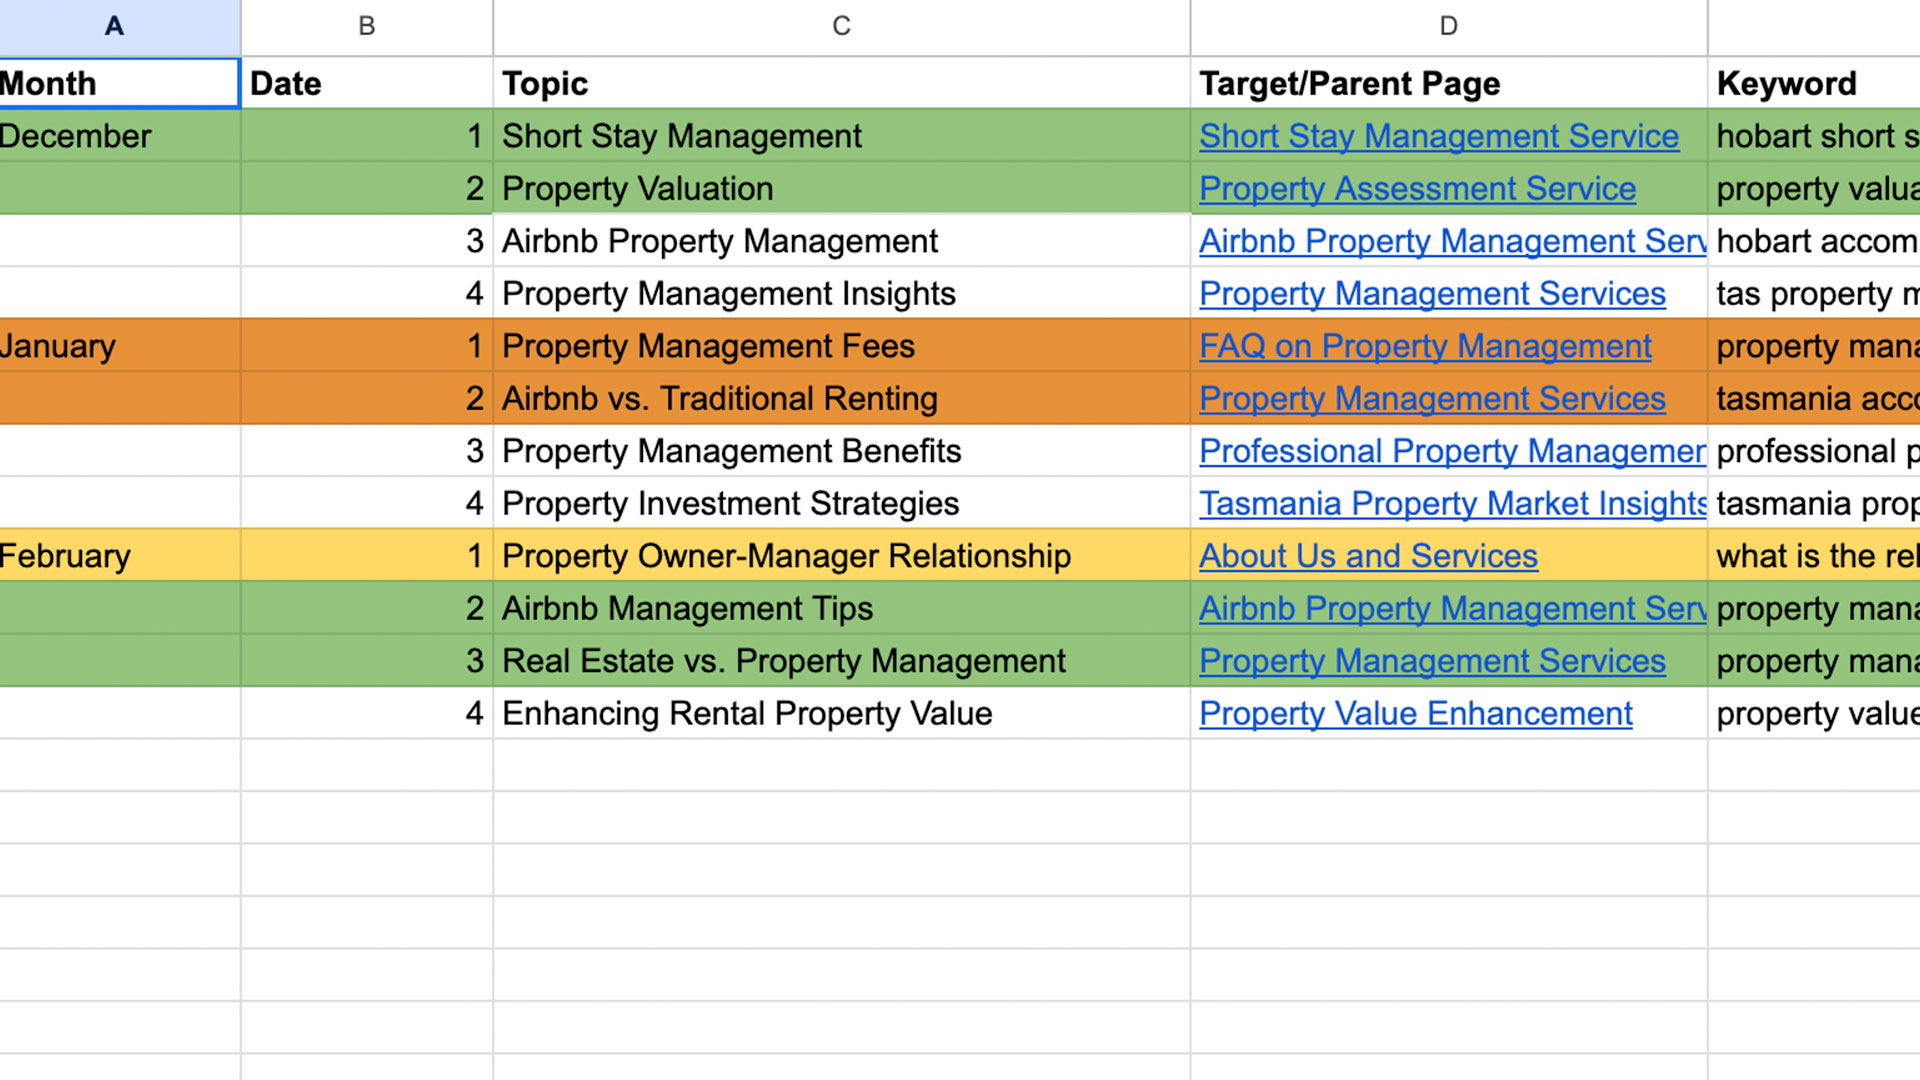Select the Airbnb Property Management topic cell

[x=841, y=241]
